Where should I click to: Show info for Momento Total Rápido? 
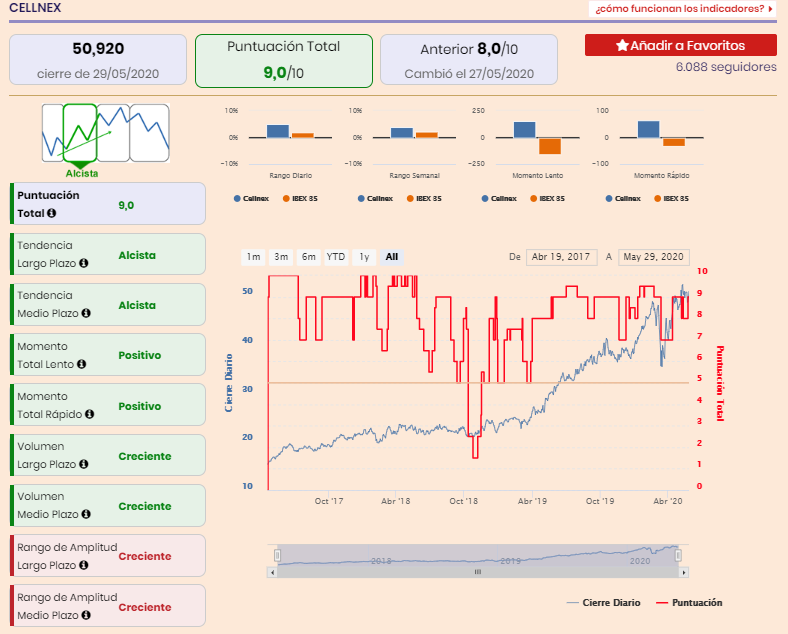pyautogui.click(x=89, y=414)
